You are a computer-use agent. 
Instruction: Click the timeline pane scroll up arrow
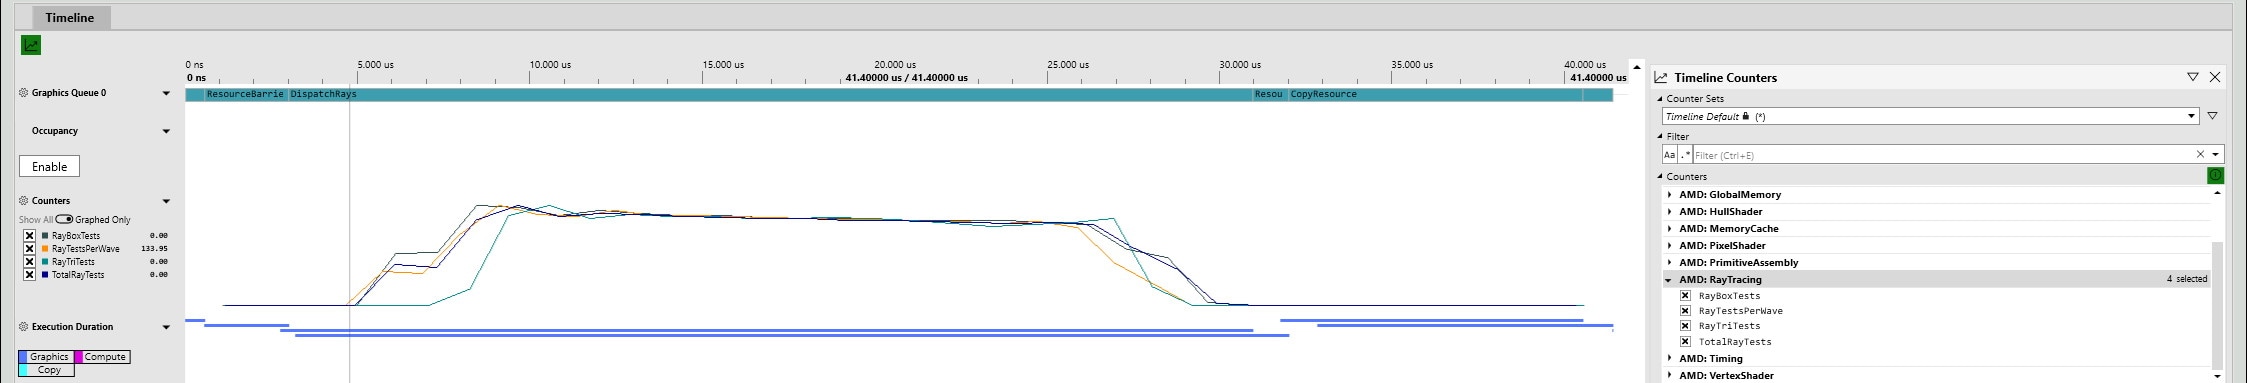tap(1637, 68)
